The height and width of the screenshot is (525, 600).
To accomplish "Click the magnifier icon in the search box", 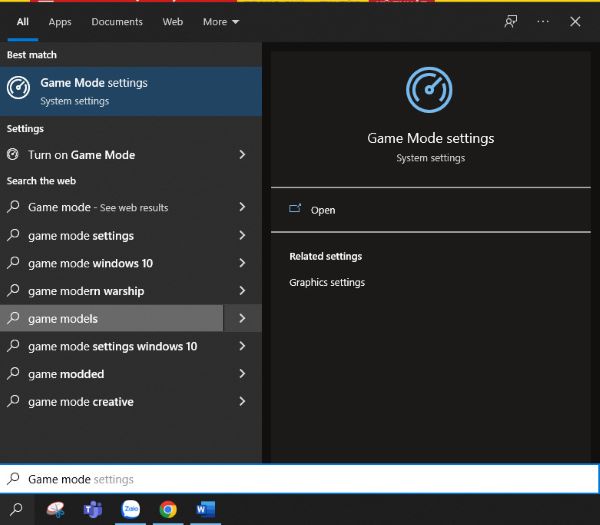I will pos(13,478).
